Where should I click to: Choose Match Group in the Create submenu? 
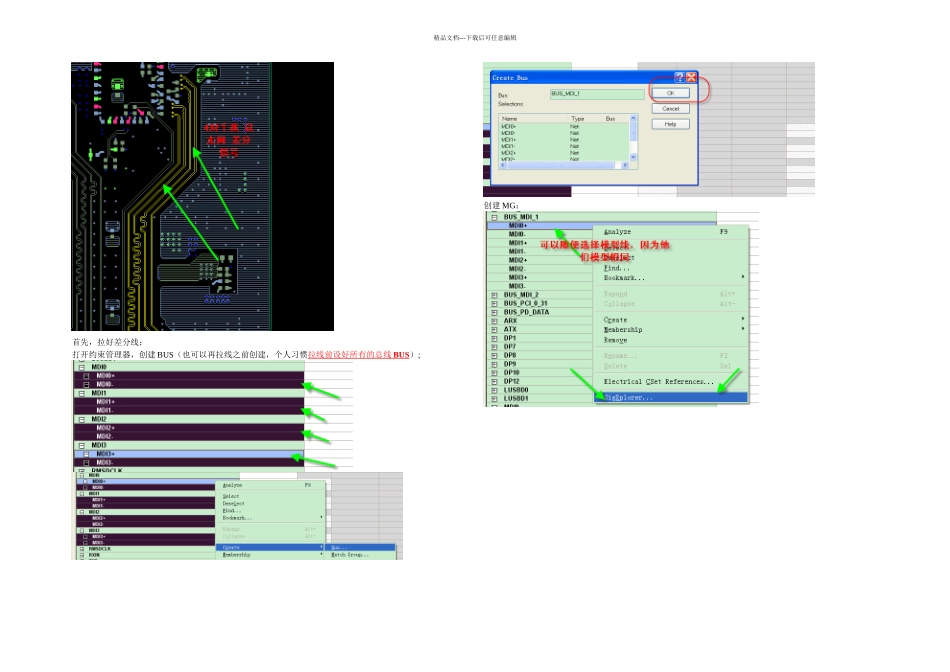(x=350, y=555)
